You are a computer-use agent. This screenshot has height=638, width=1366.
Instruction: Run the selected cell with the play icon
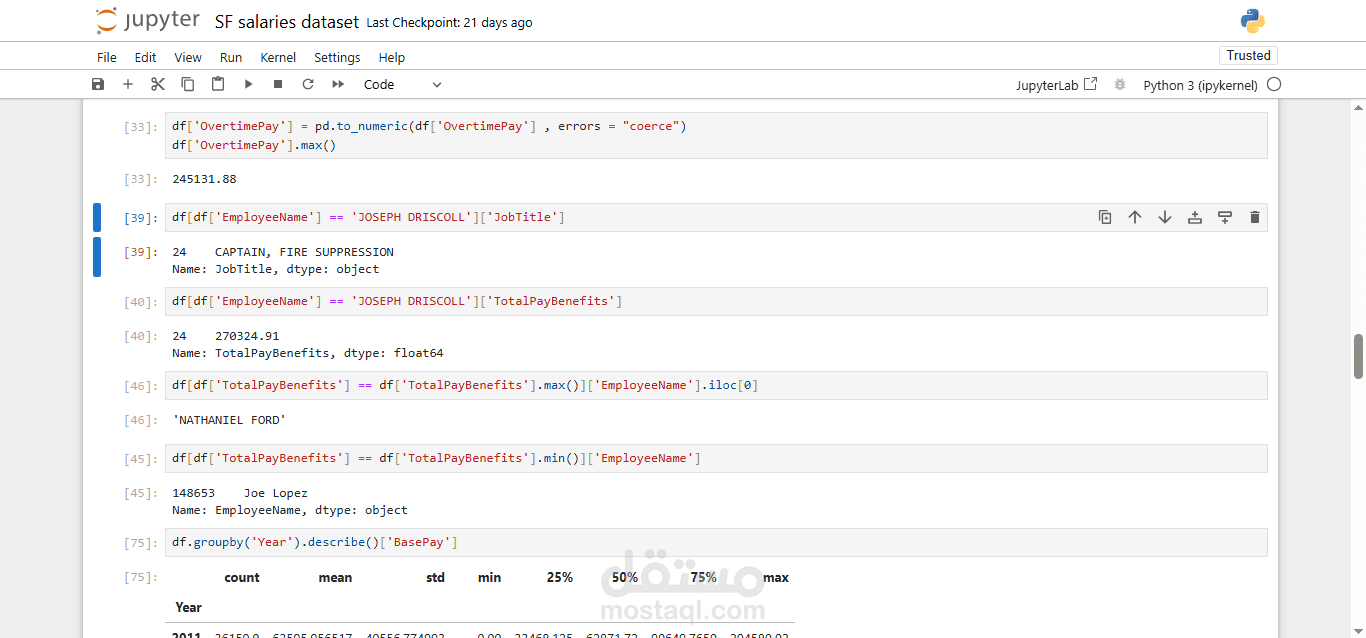[x=248, y=85]
